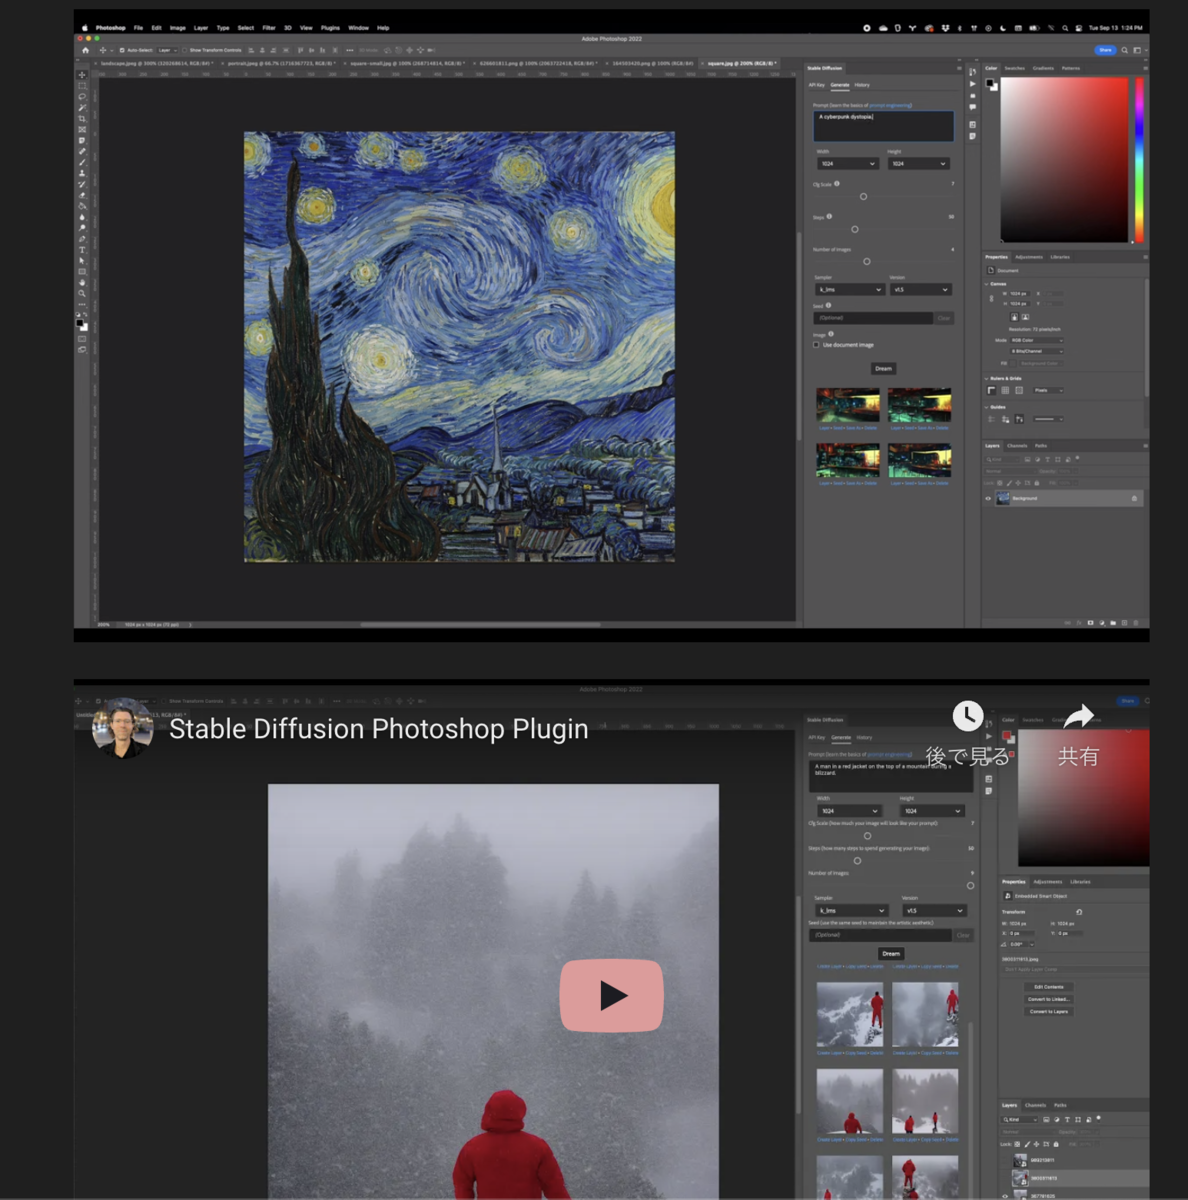Enable the Use document image checkbox
Image resolution: width=1188 pixels, height=1200 pixels.
816,345
